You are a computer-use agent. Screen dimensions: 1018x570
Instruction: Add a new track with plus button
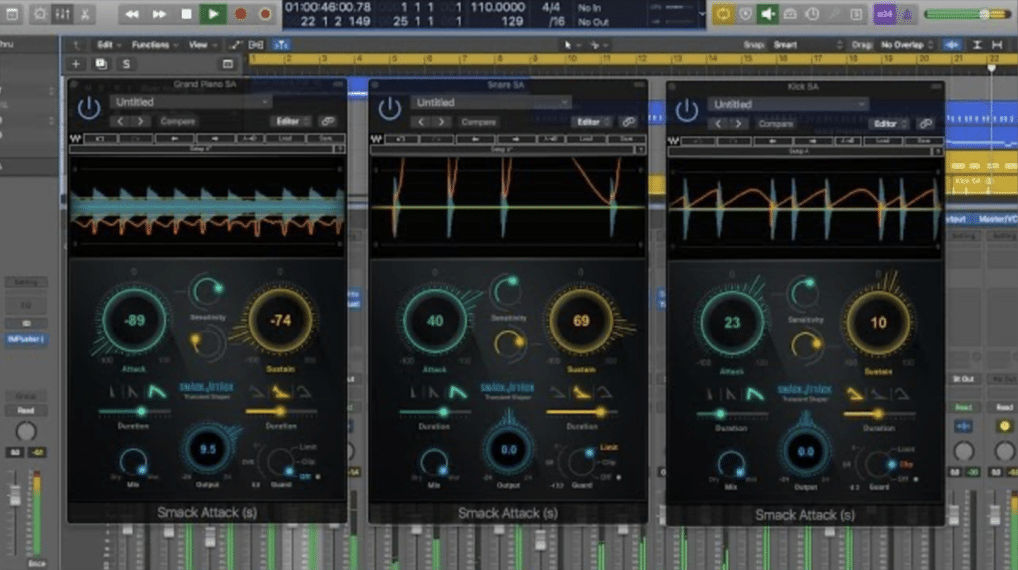75,64
